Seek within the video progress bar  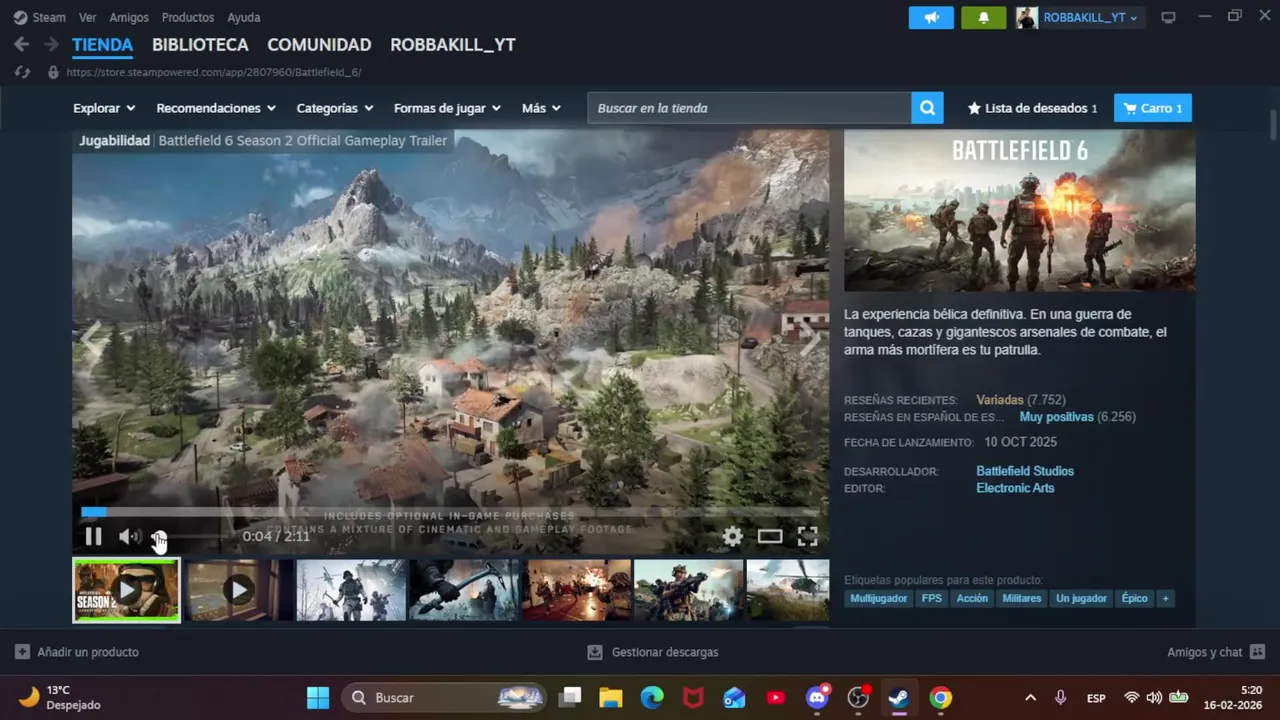click(450, 512)
